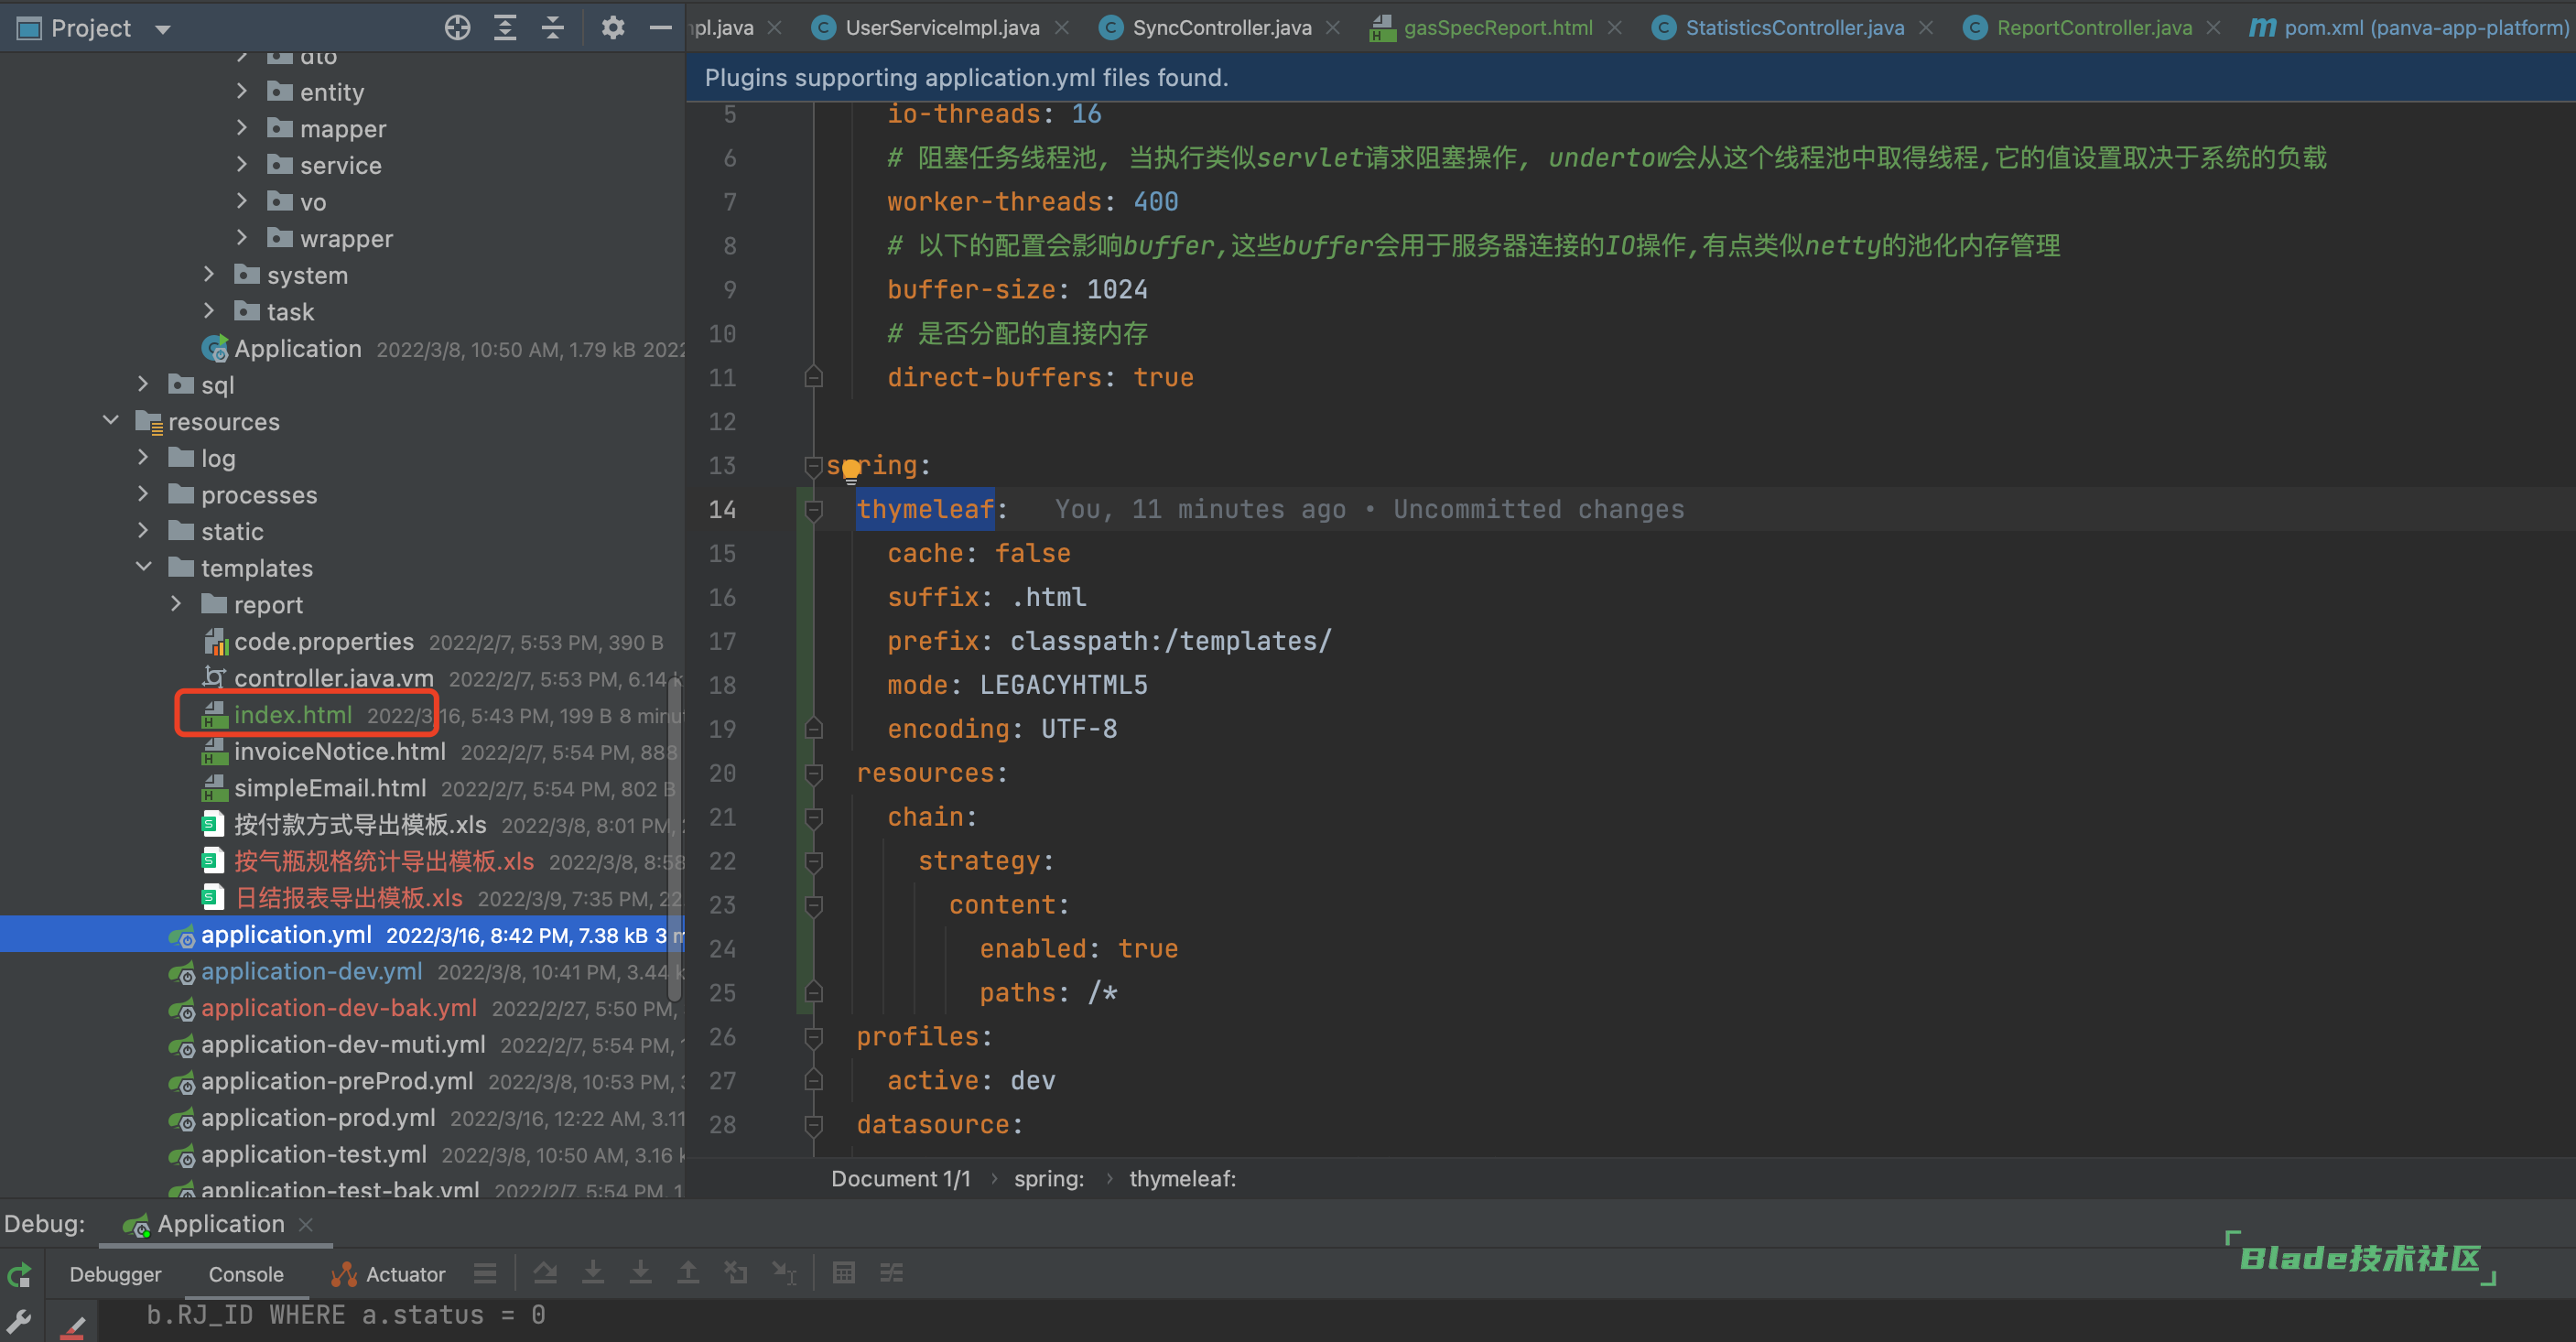Viewport: 2576px width, 1342px height.
Task: Select application-prod.yml file
Action: point(318,1117)
